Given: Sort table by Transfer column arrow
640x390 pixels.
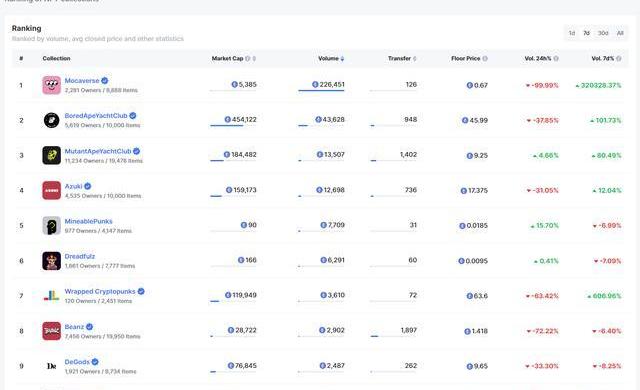Looking at the screenshot, I should [x=415, y=59].
